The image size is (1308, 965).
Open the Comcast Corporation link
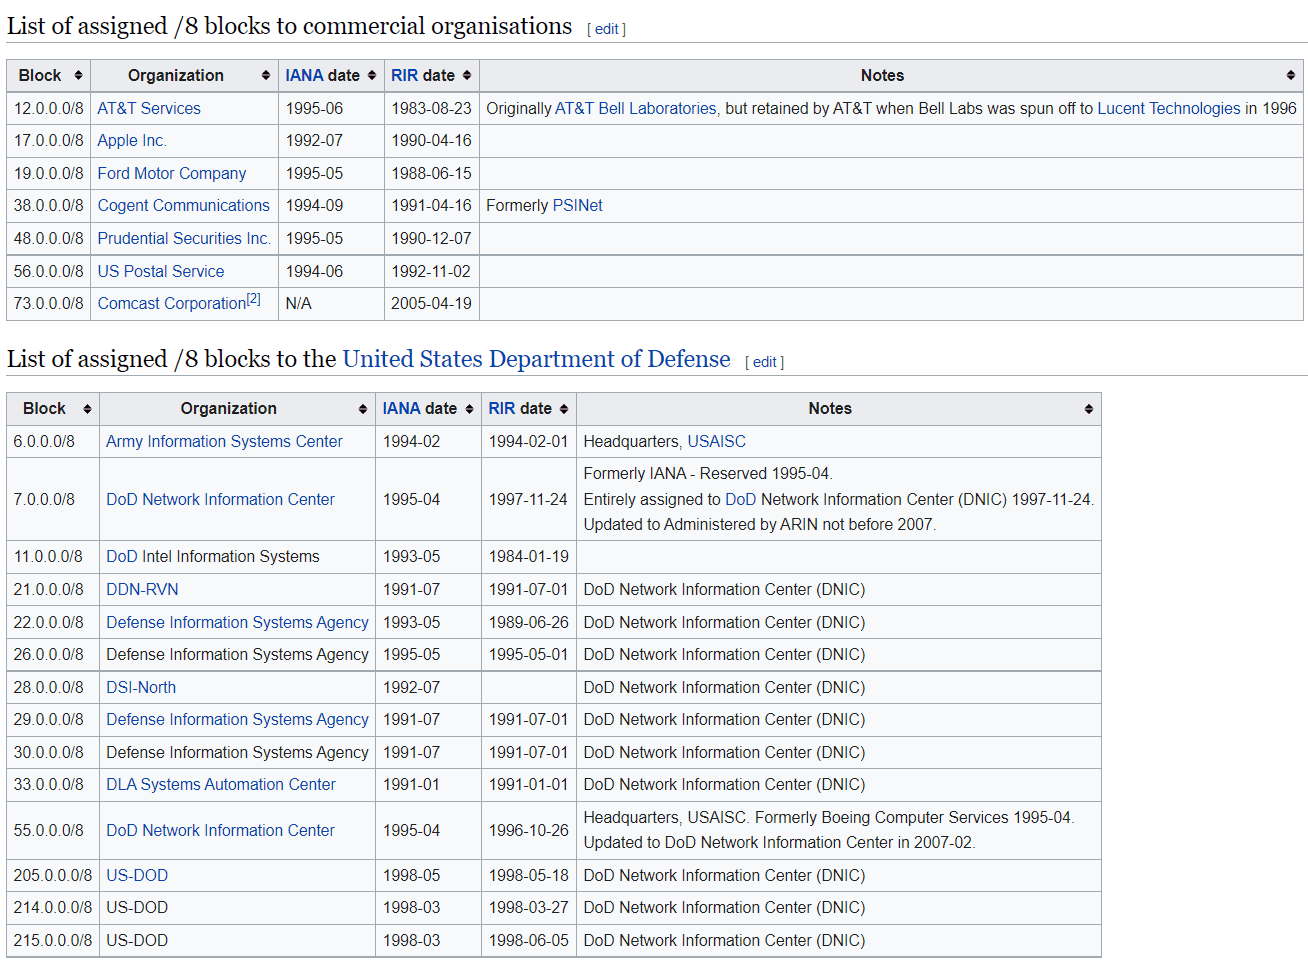click(172, 304)
